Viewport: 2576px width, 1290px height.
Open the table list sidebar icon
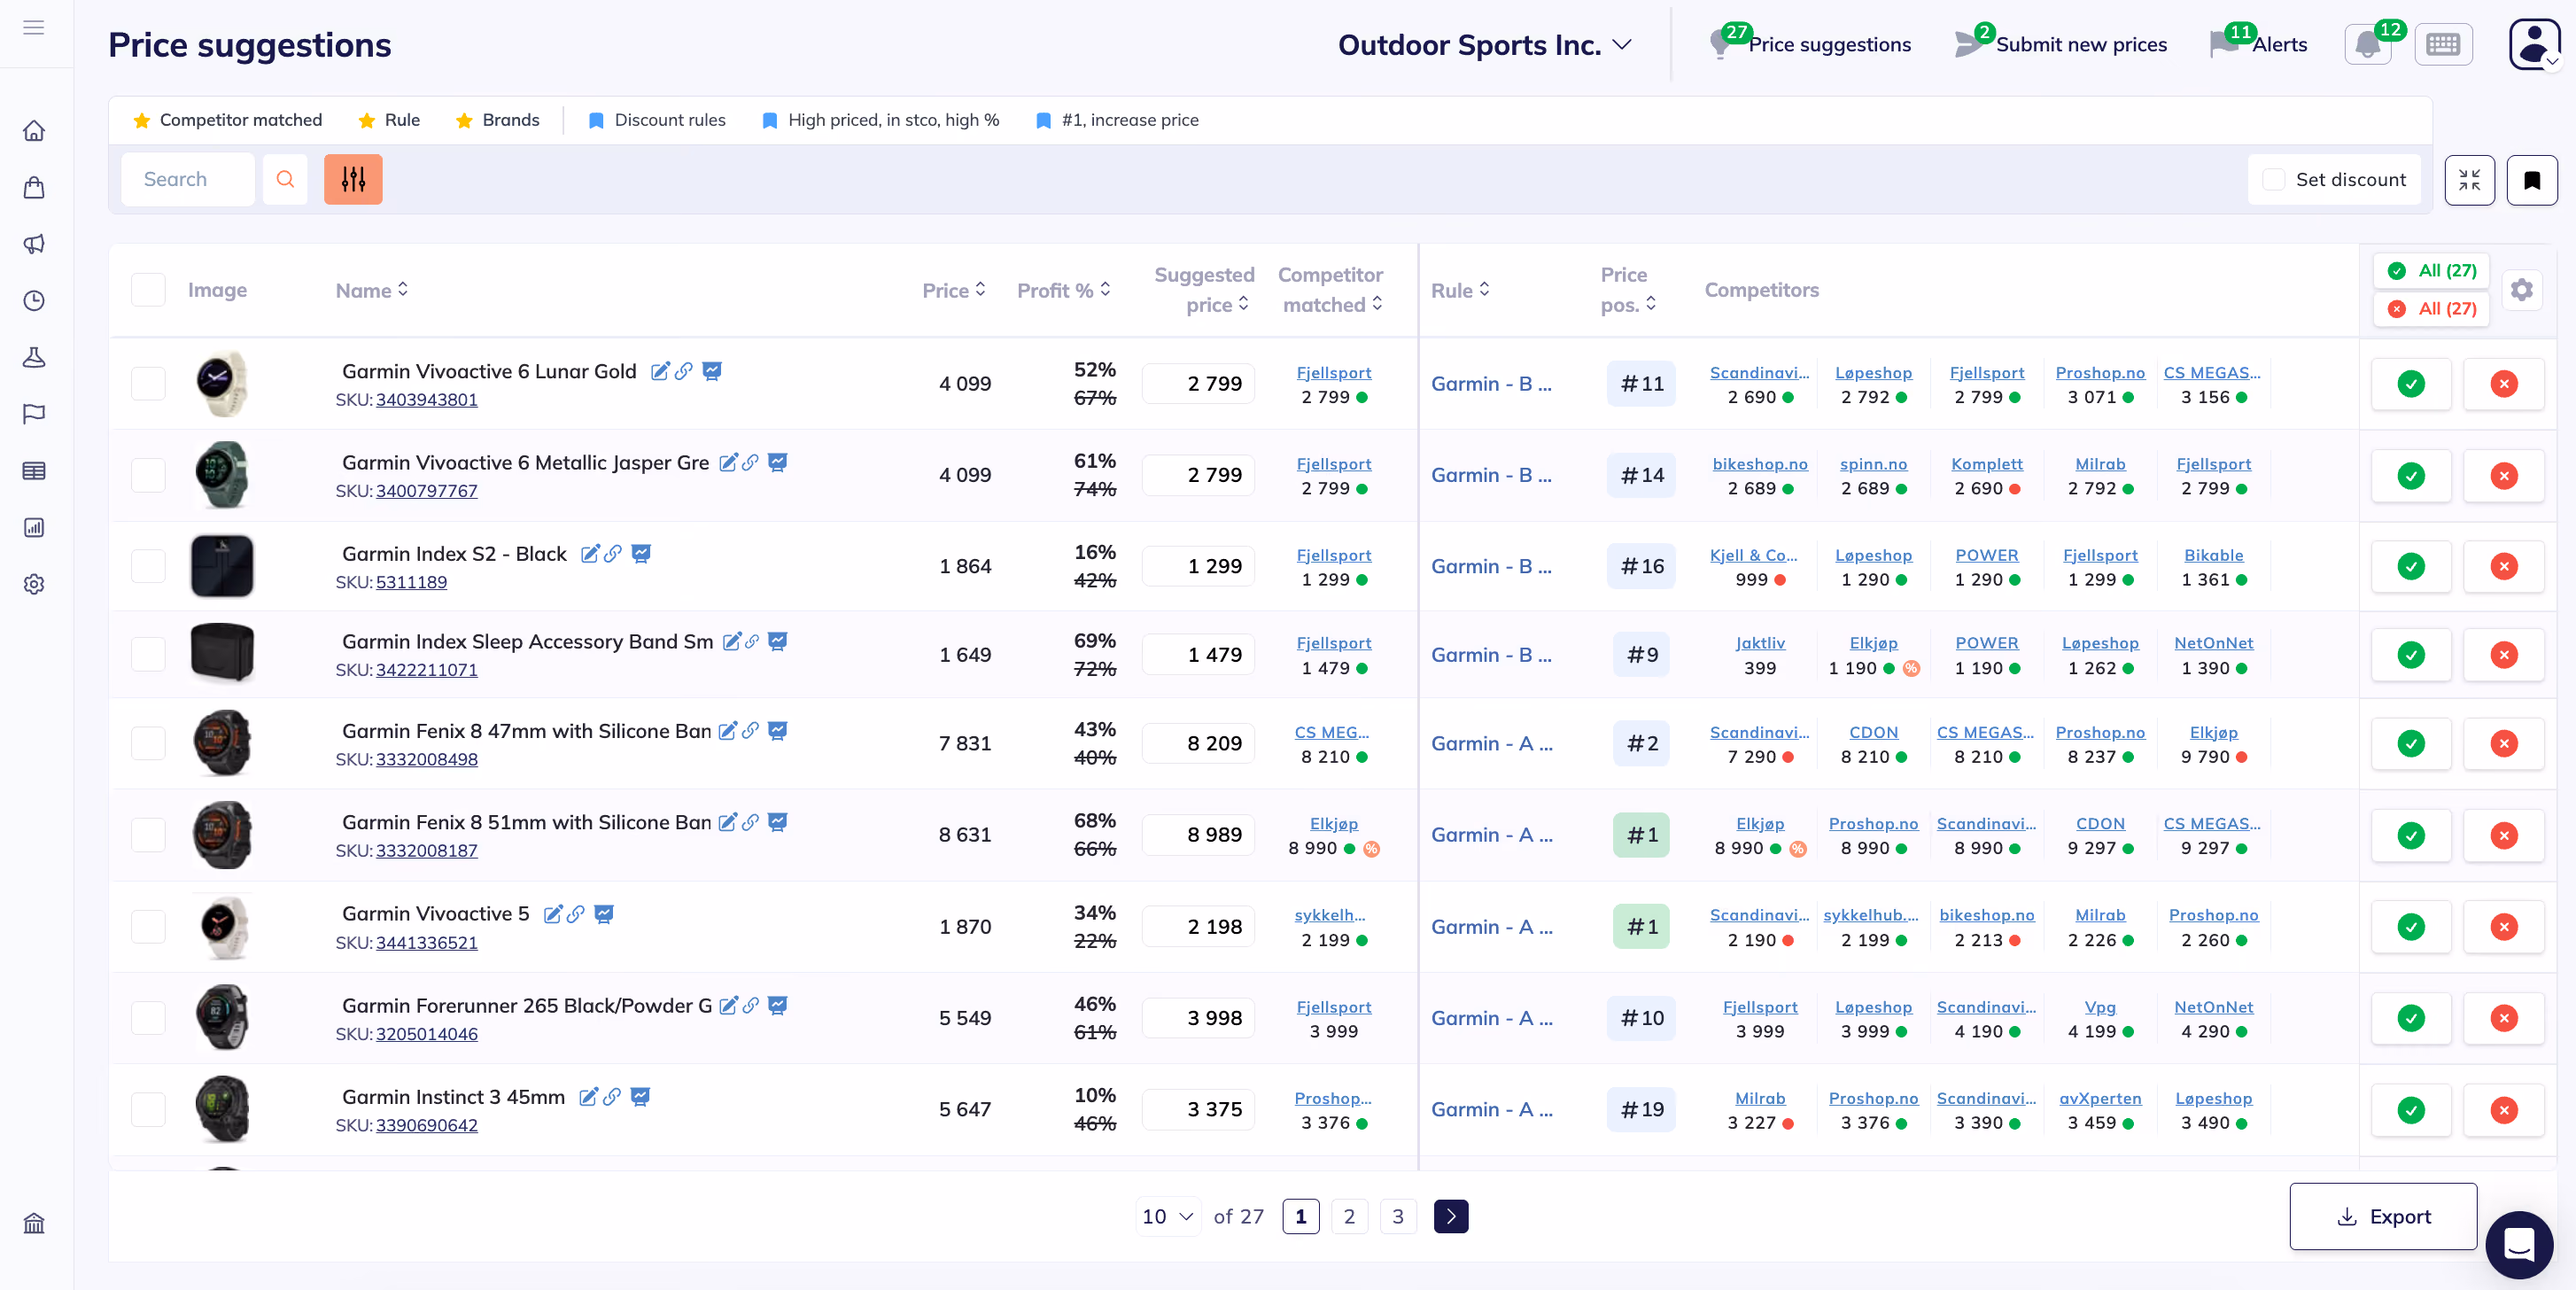[34, 470]
